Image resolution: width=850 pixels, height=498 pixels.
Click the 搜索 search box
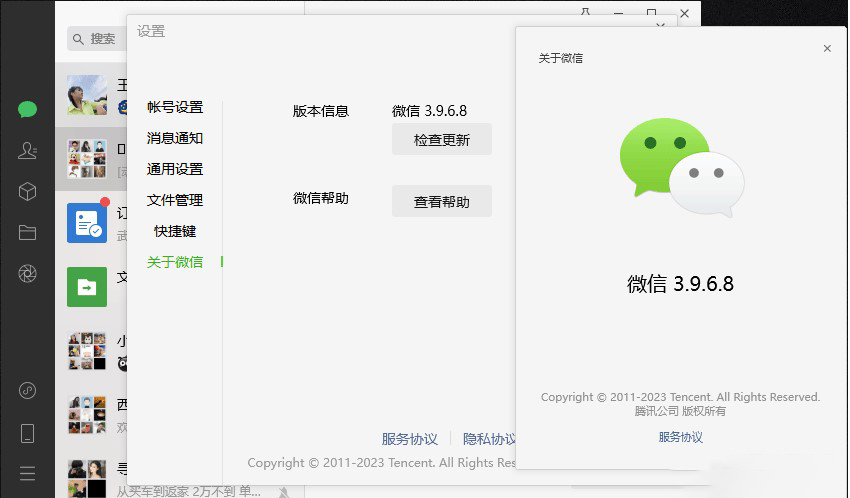click(96, 39)
